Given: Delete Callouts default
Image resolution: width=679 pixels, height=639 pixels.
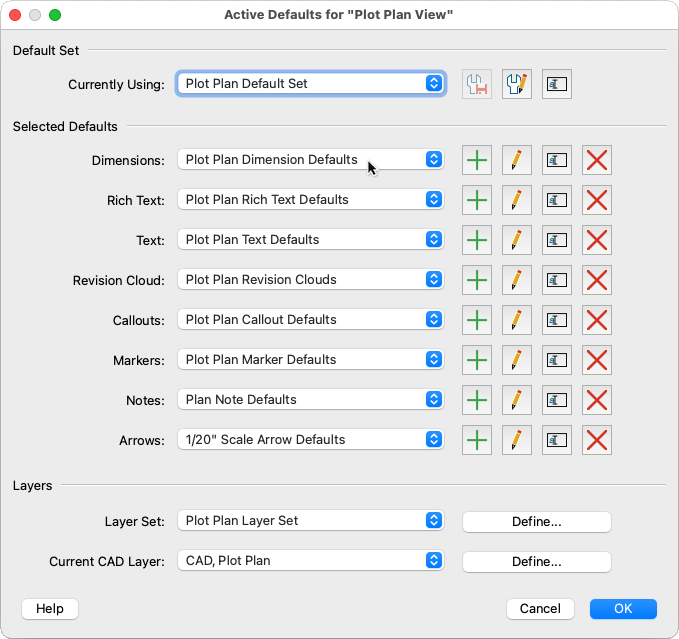Looking at the screenshot, I should click(597, 320).
